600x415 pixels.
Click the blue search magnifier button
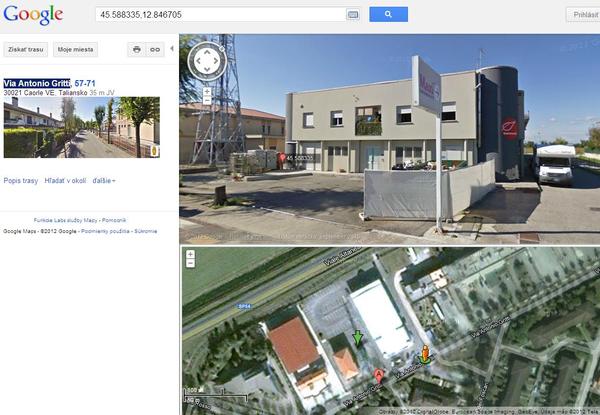coord(388,15)
